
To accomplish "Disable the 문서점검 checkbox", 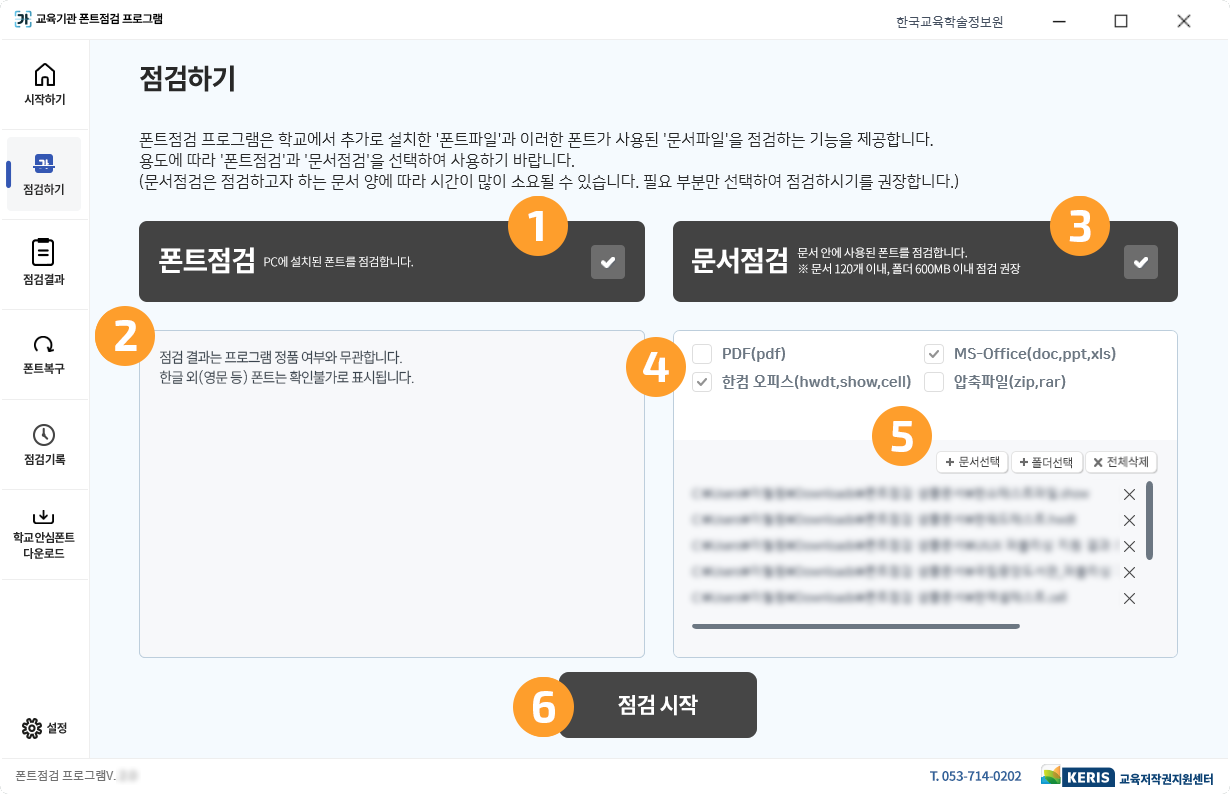I will (1140, 261).
